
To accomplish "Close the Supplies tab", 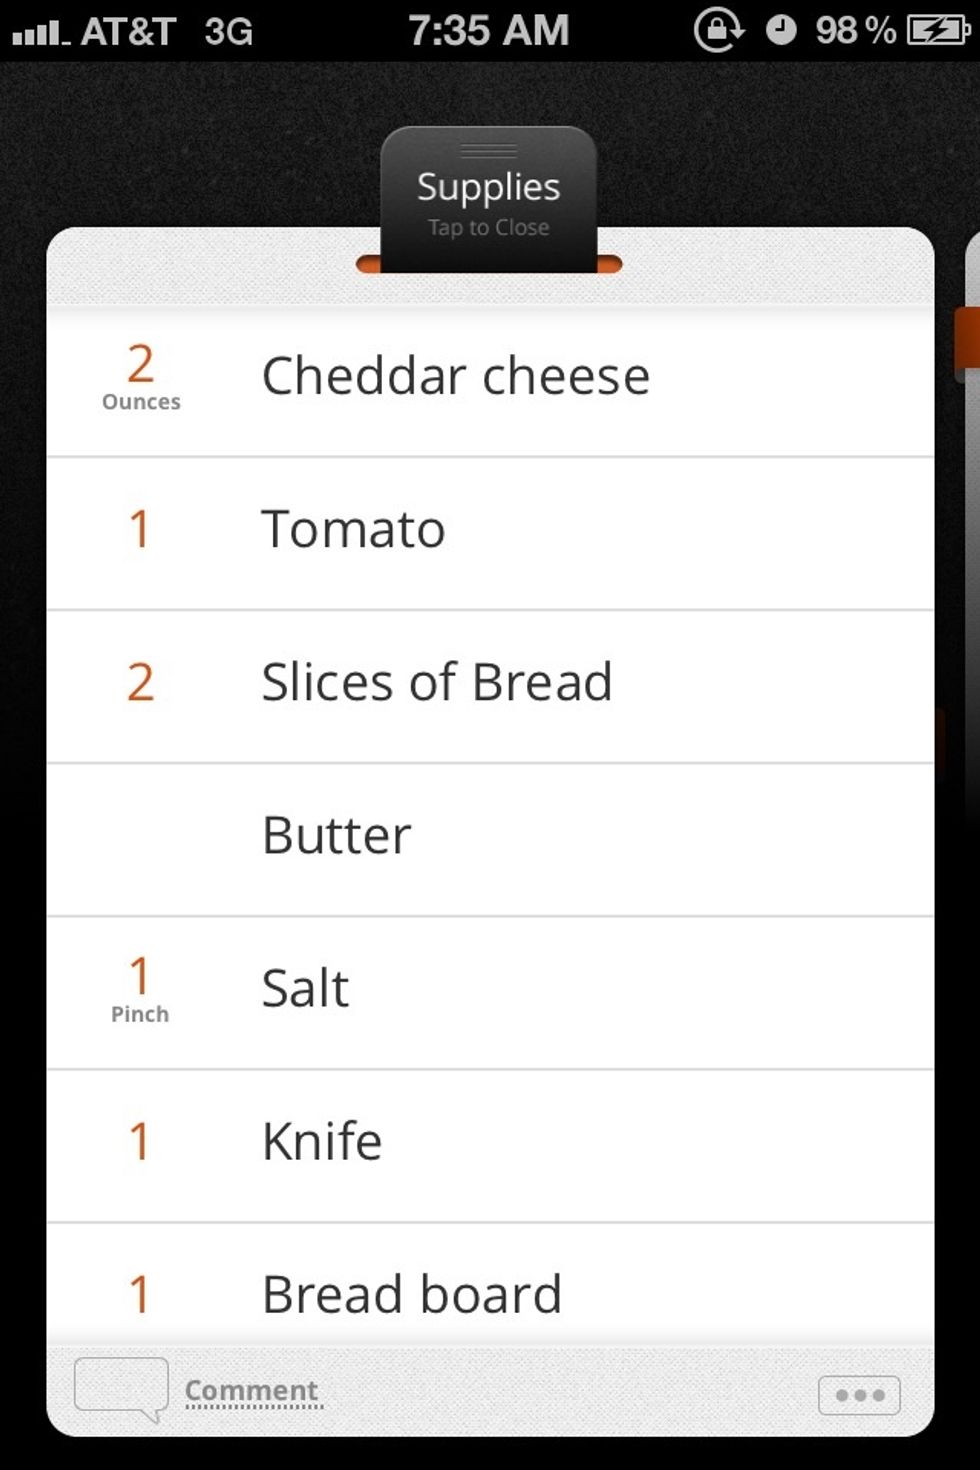I will click(488, 205).
